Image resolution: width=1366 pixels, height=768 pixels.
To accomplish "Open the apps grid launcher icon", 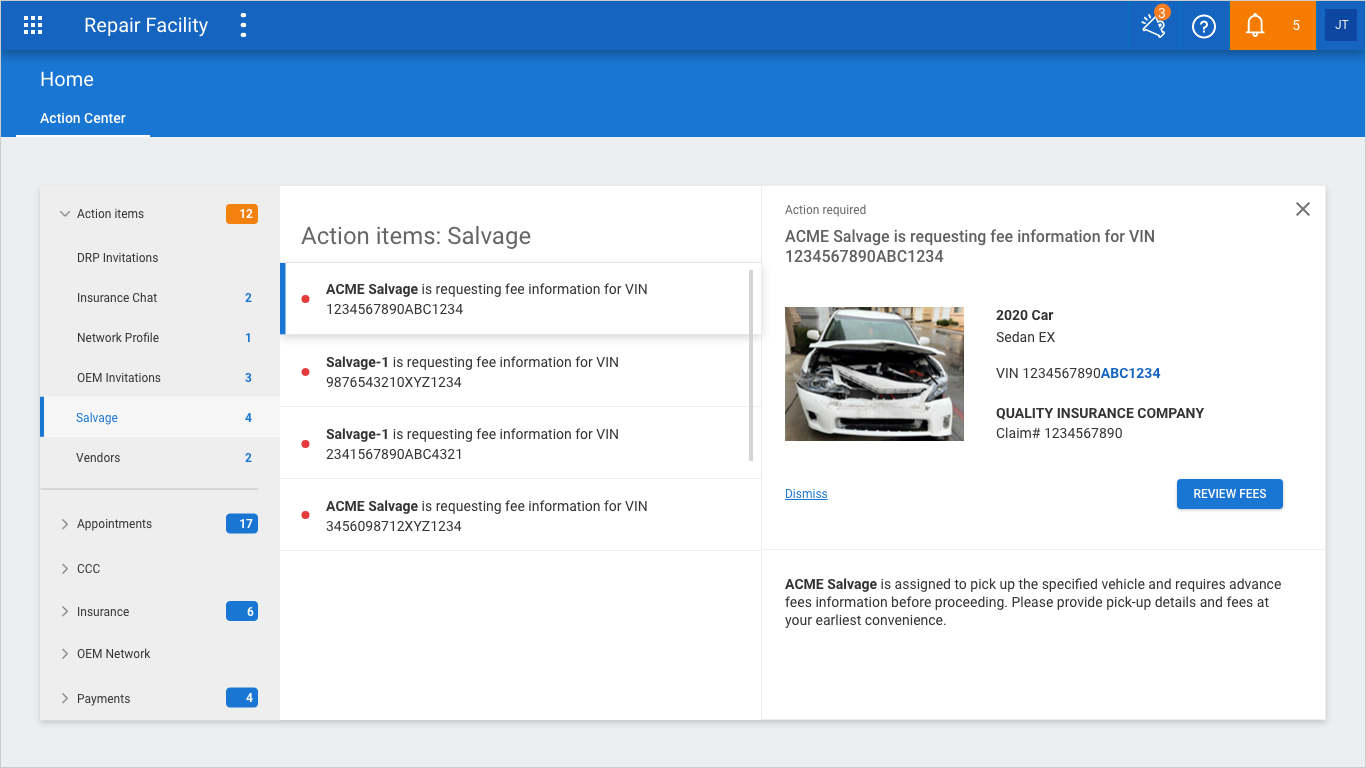I will tap(33, 26).
